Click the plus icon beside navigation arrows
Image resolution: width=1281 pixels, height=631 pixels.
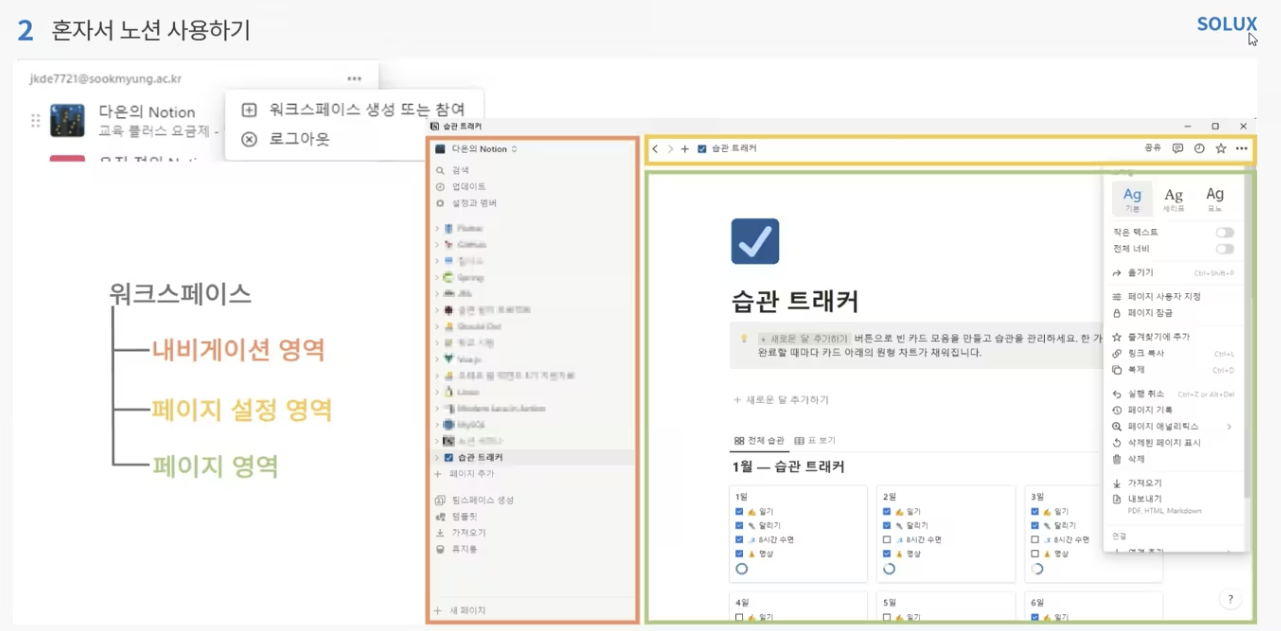click(685, 149)
